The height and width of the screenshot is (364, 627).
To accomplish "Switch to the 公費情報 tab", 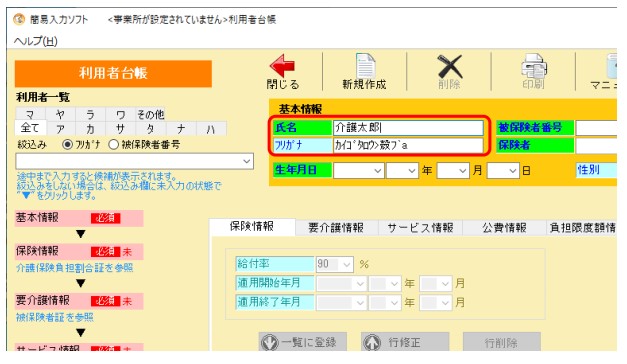I will click(504, 228).
